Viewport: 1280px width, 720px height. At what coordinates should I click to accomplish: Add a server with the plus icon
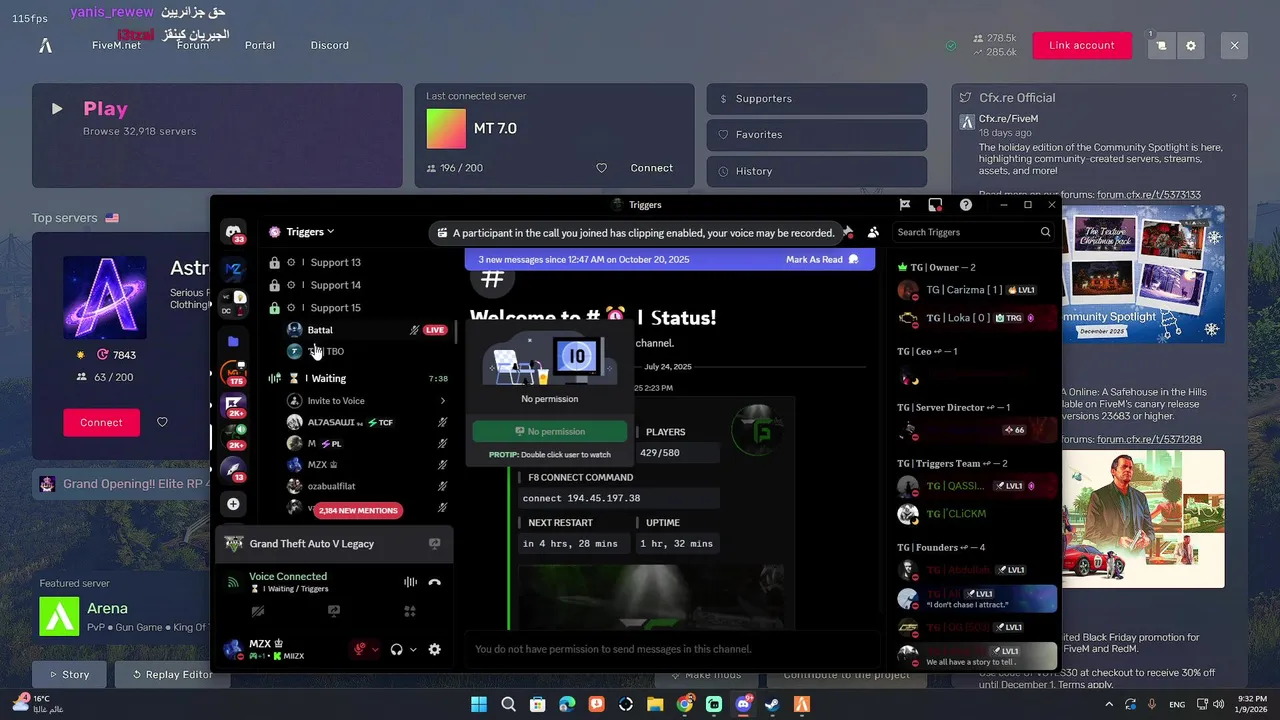(233, 504)
